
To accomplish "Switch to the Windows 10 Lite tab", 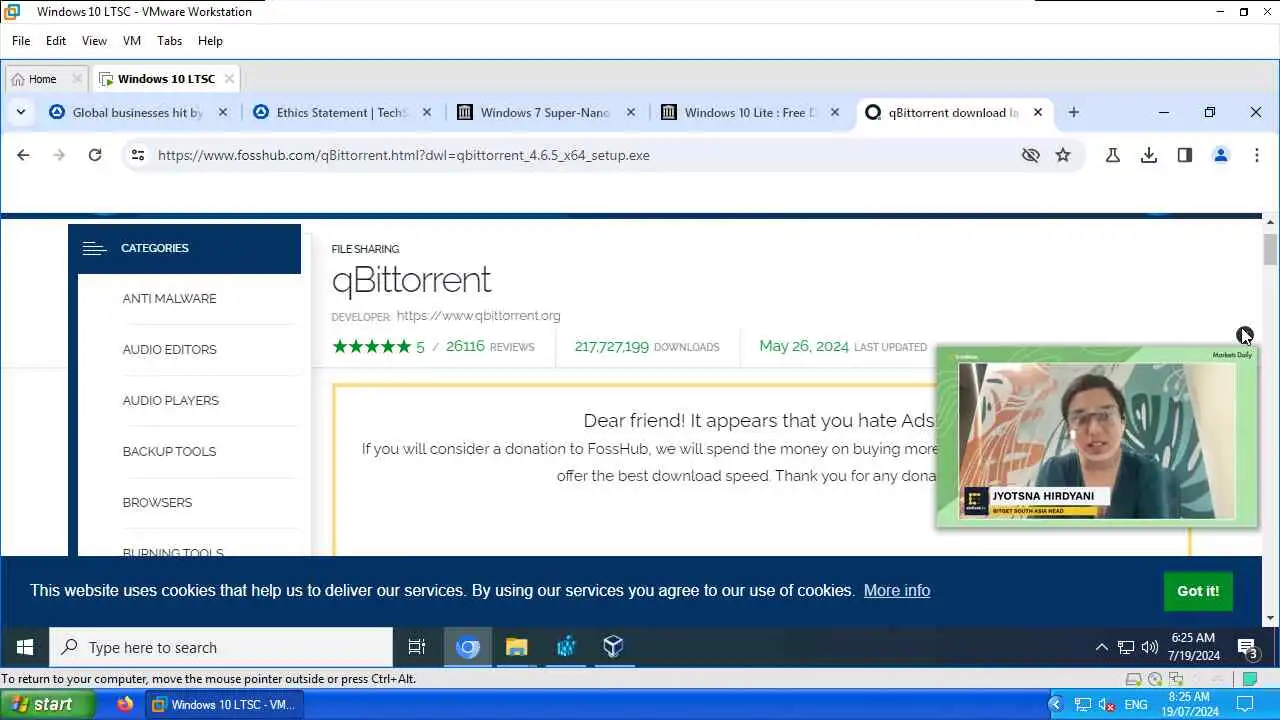I will click(x=750, y=113).
